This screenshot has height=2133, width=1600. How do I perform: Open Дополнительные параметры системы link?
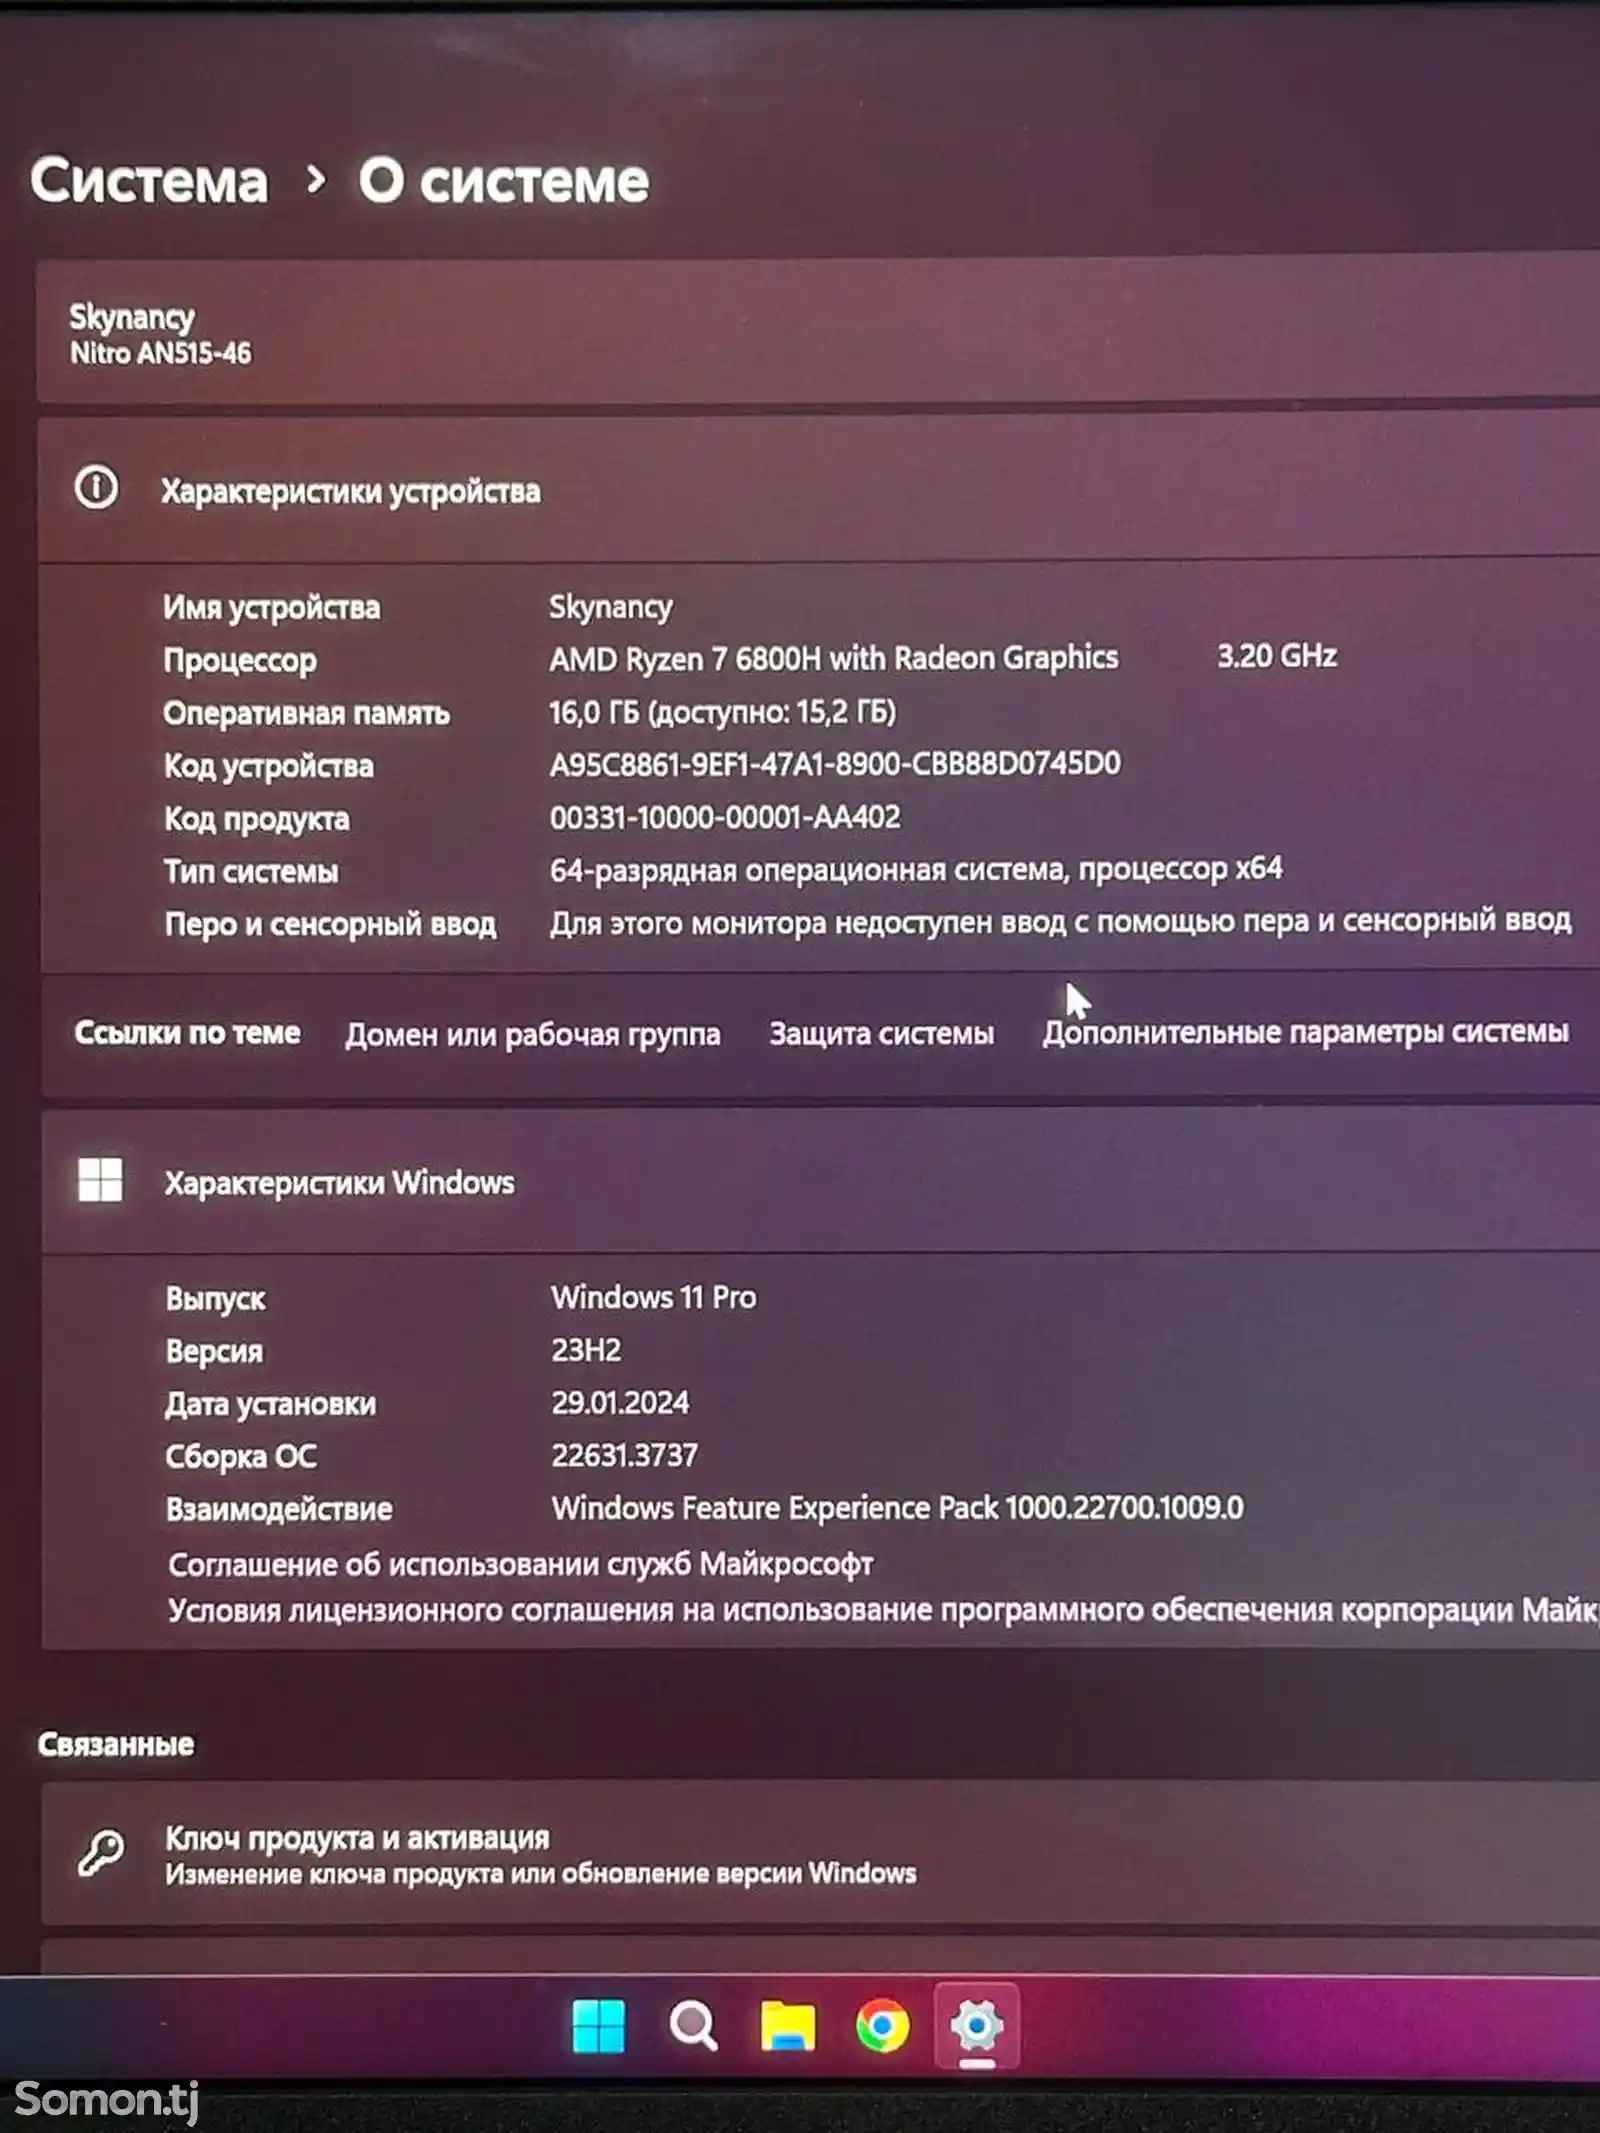coord(1306,1031)
